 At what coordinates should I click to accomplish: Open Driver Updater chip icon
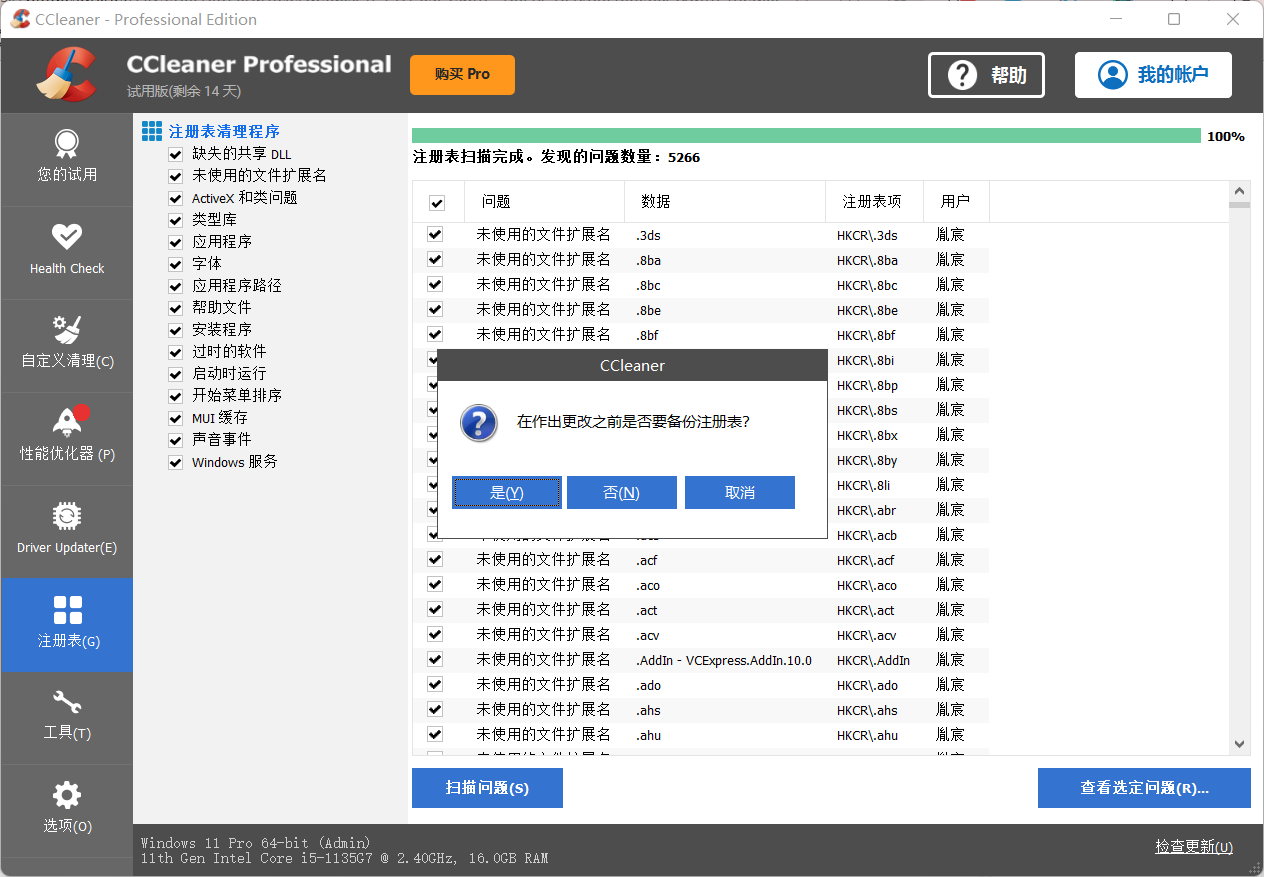[67, 516]
